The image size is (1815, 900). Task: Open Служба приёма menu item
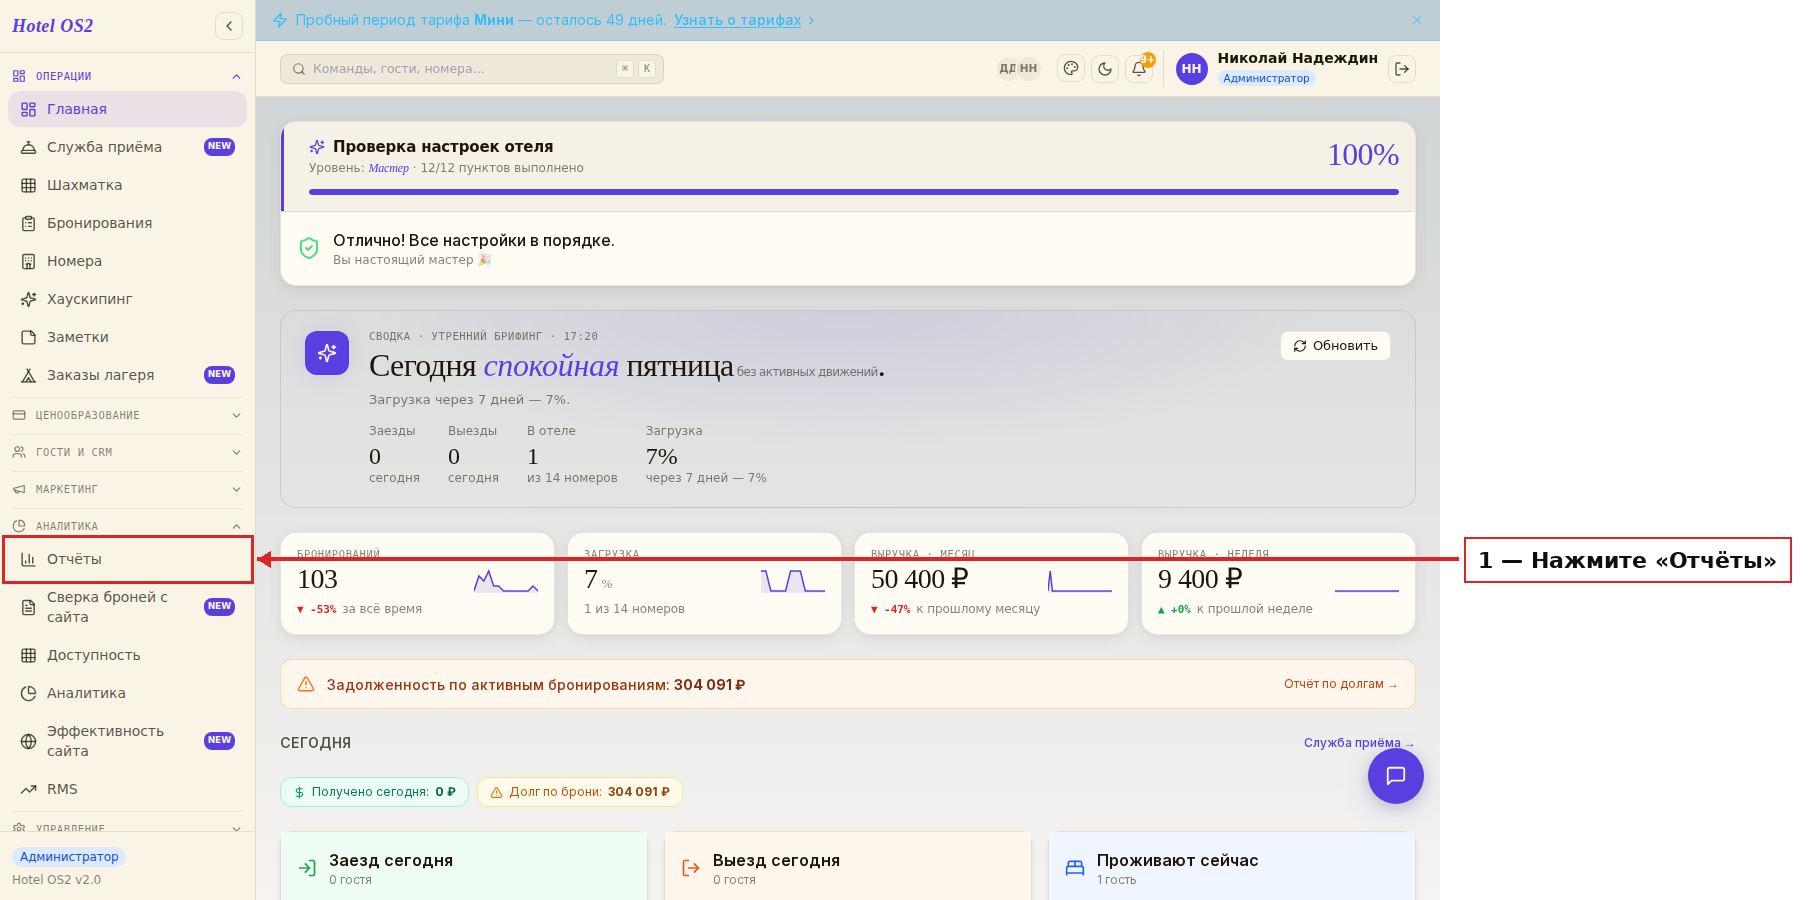point(127,147)
